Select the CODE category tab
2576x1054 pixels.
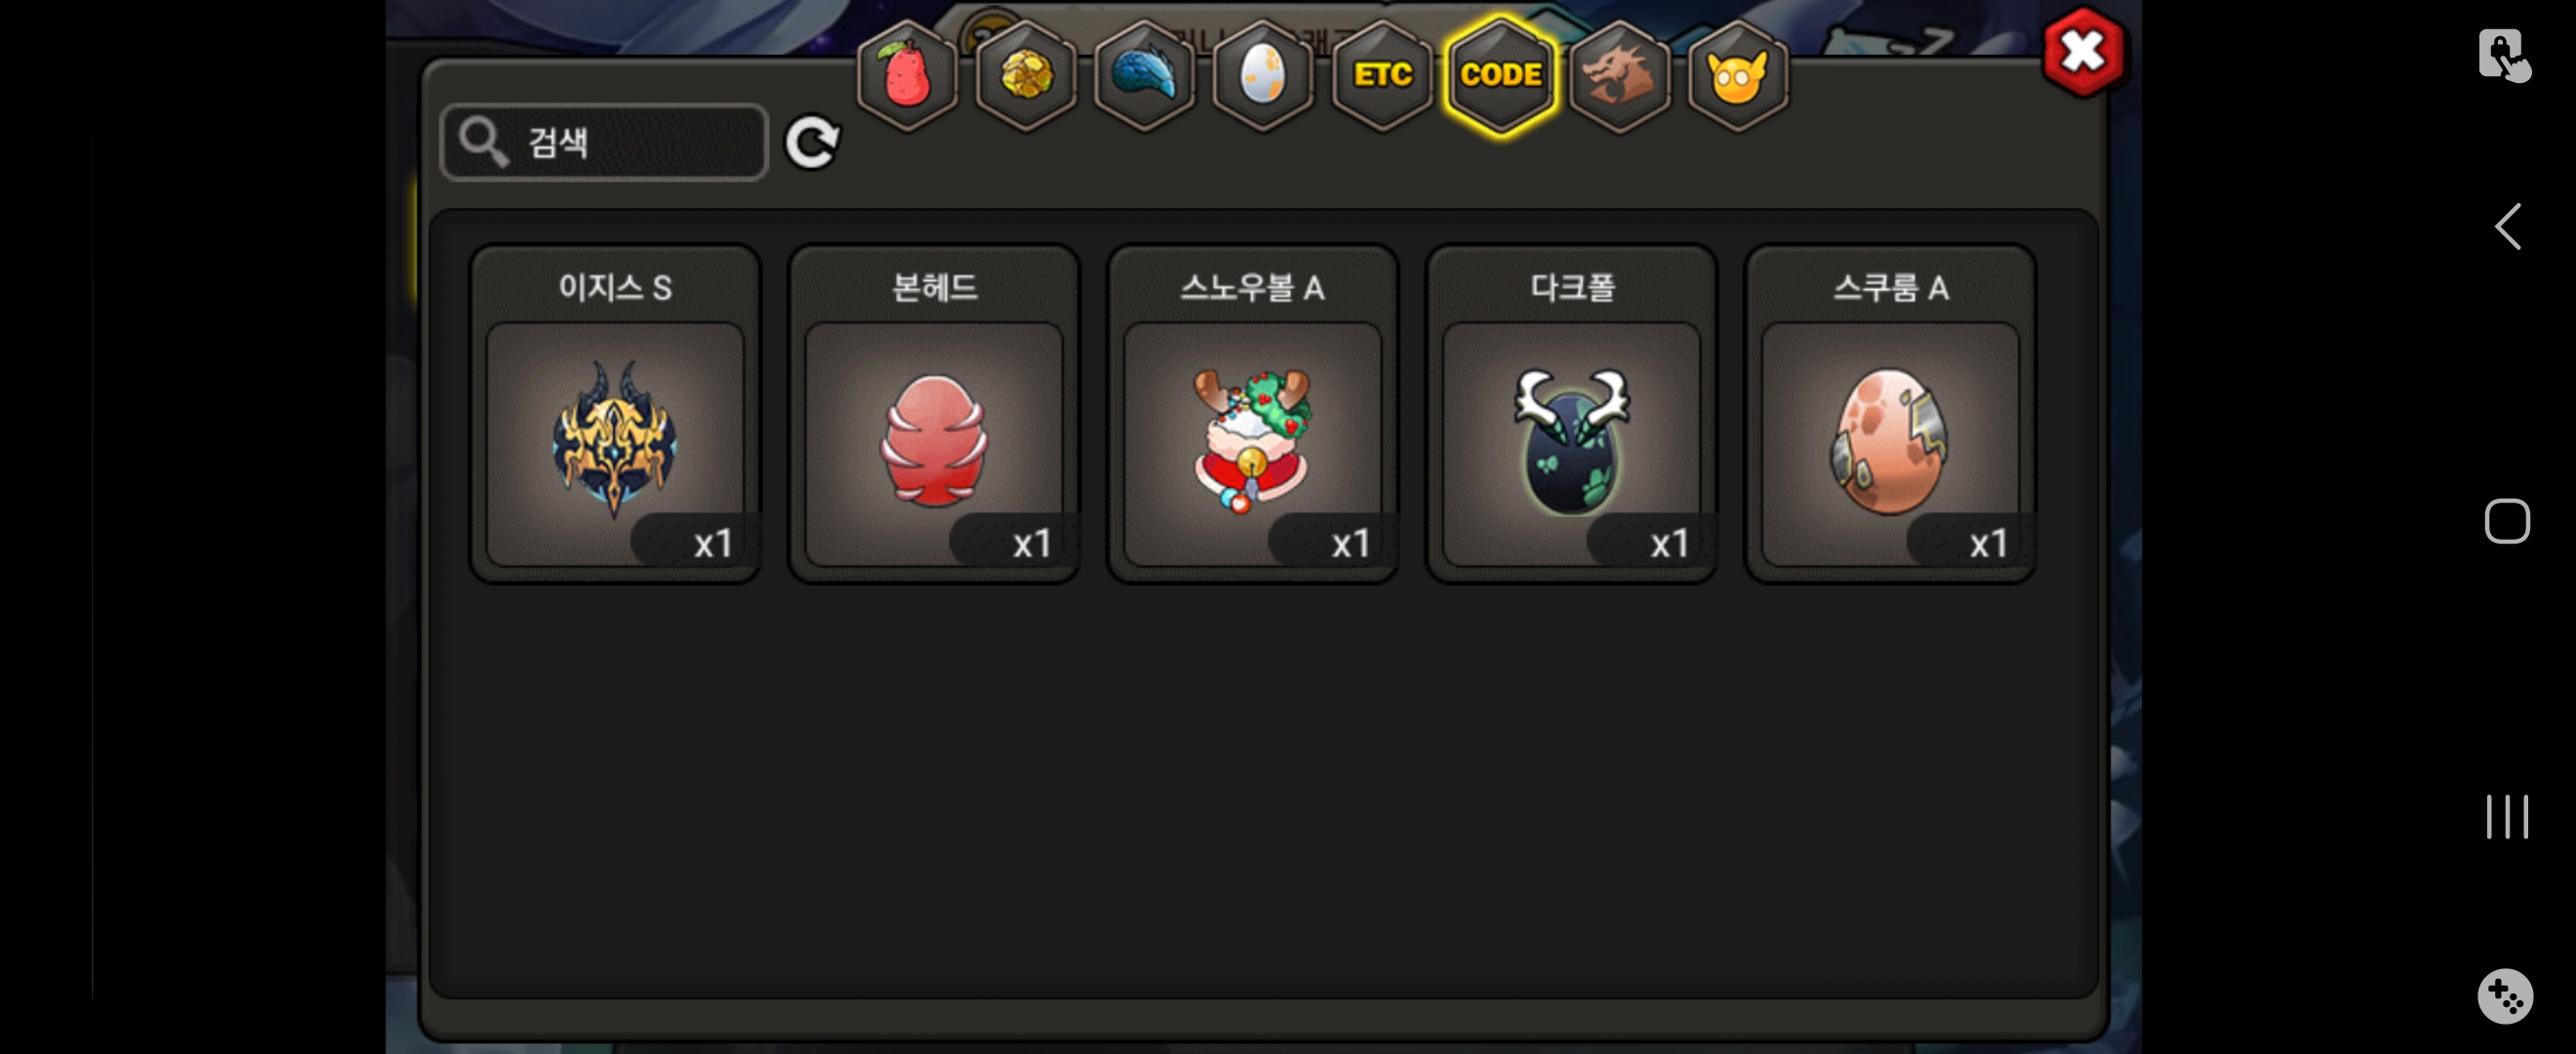click(1501, 75)
